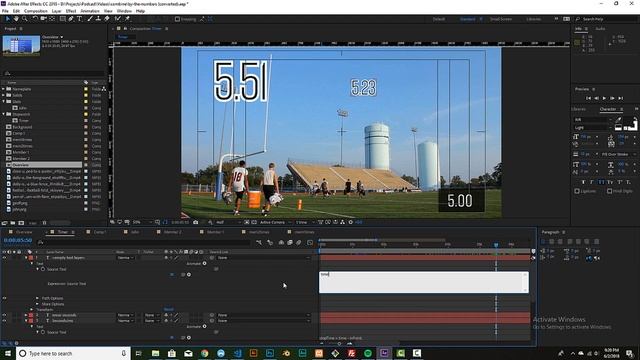The height and width of the screenshot is (360, 640).
Task: Toggle the Source Text stopwatch of layer 1
Action: tap(43, 269)
